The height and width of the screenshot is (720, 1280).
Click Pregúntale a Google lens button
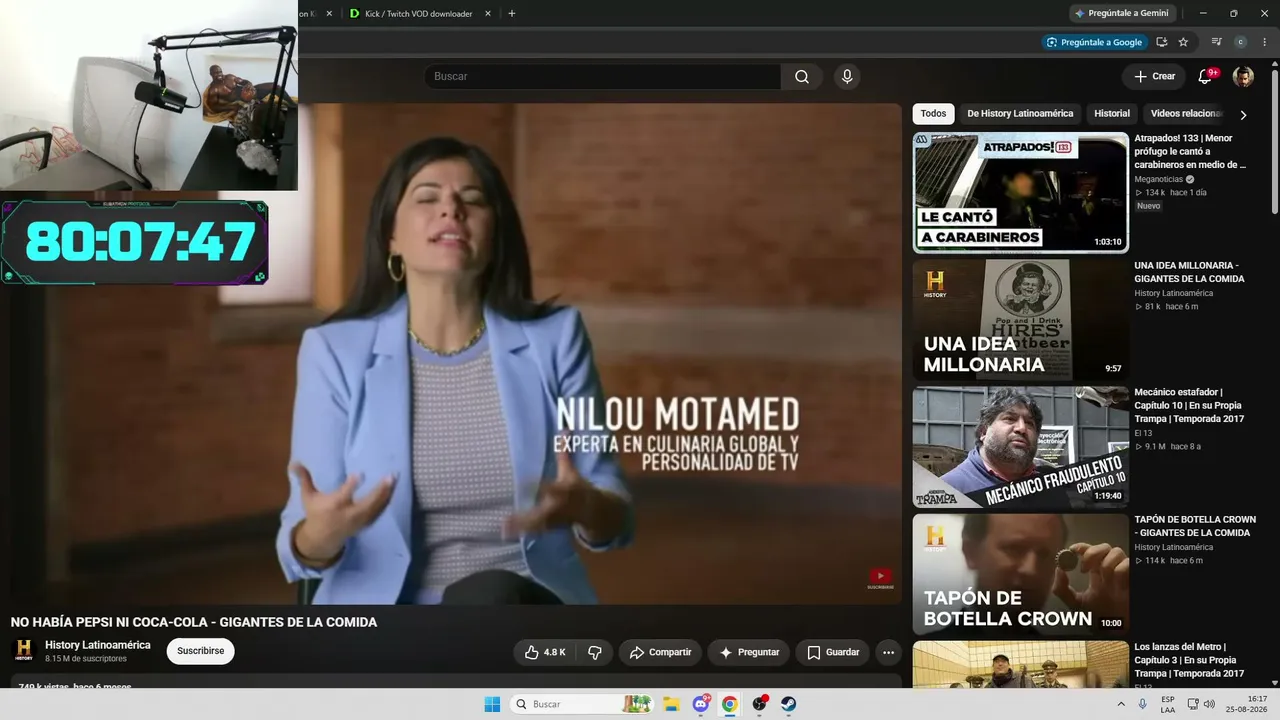pyautogui.click(x=1093, y=42)
